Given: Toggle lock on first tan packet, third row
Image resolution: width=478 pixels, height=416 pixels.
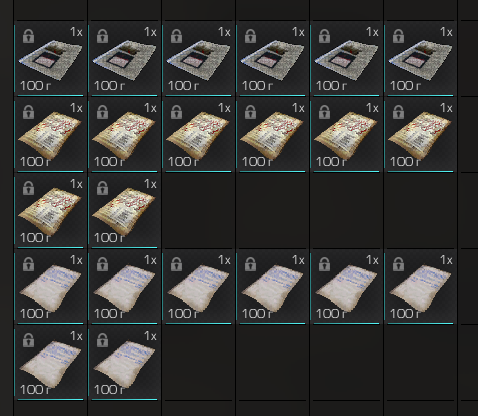Looking at the screenshot, I should click(28, 188).
